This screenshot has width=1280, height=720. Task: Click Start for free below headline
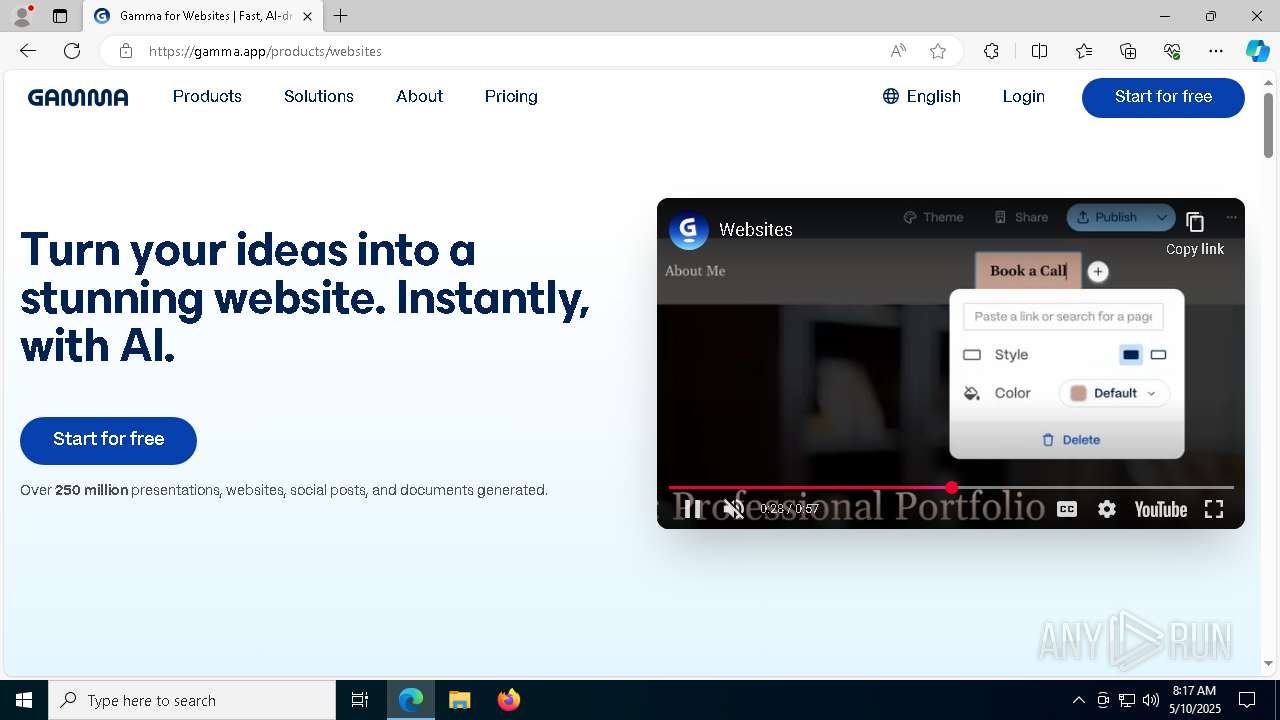point(108,440)
